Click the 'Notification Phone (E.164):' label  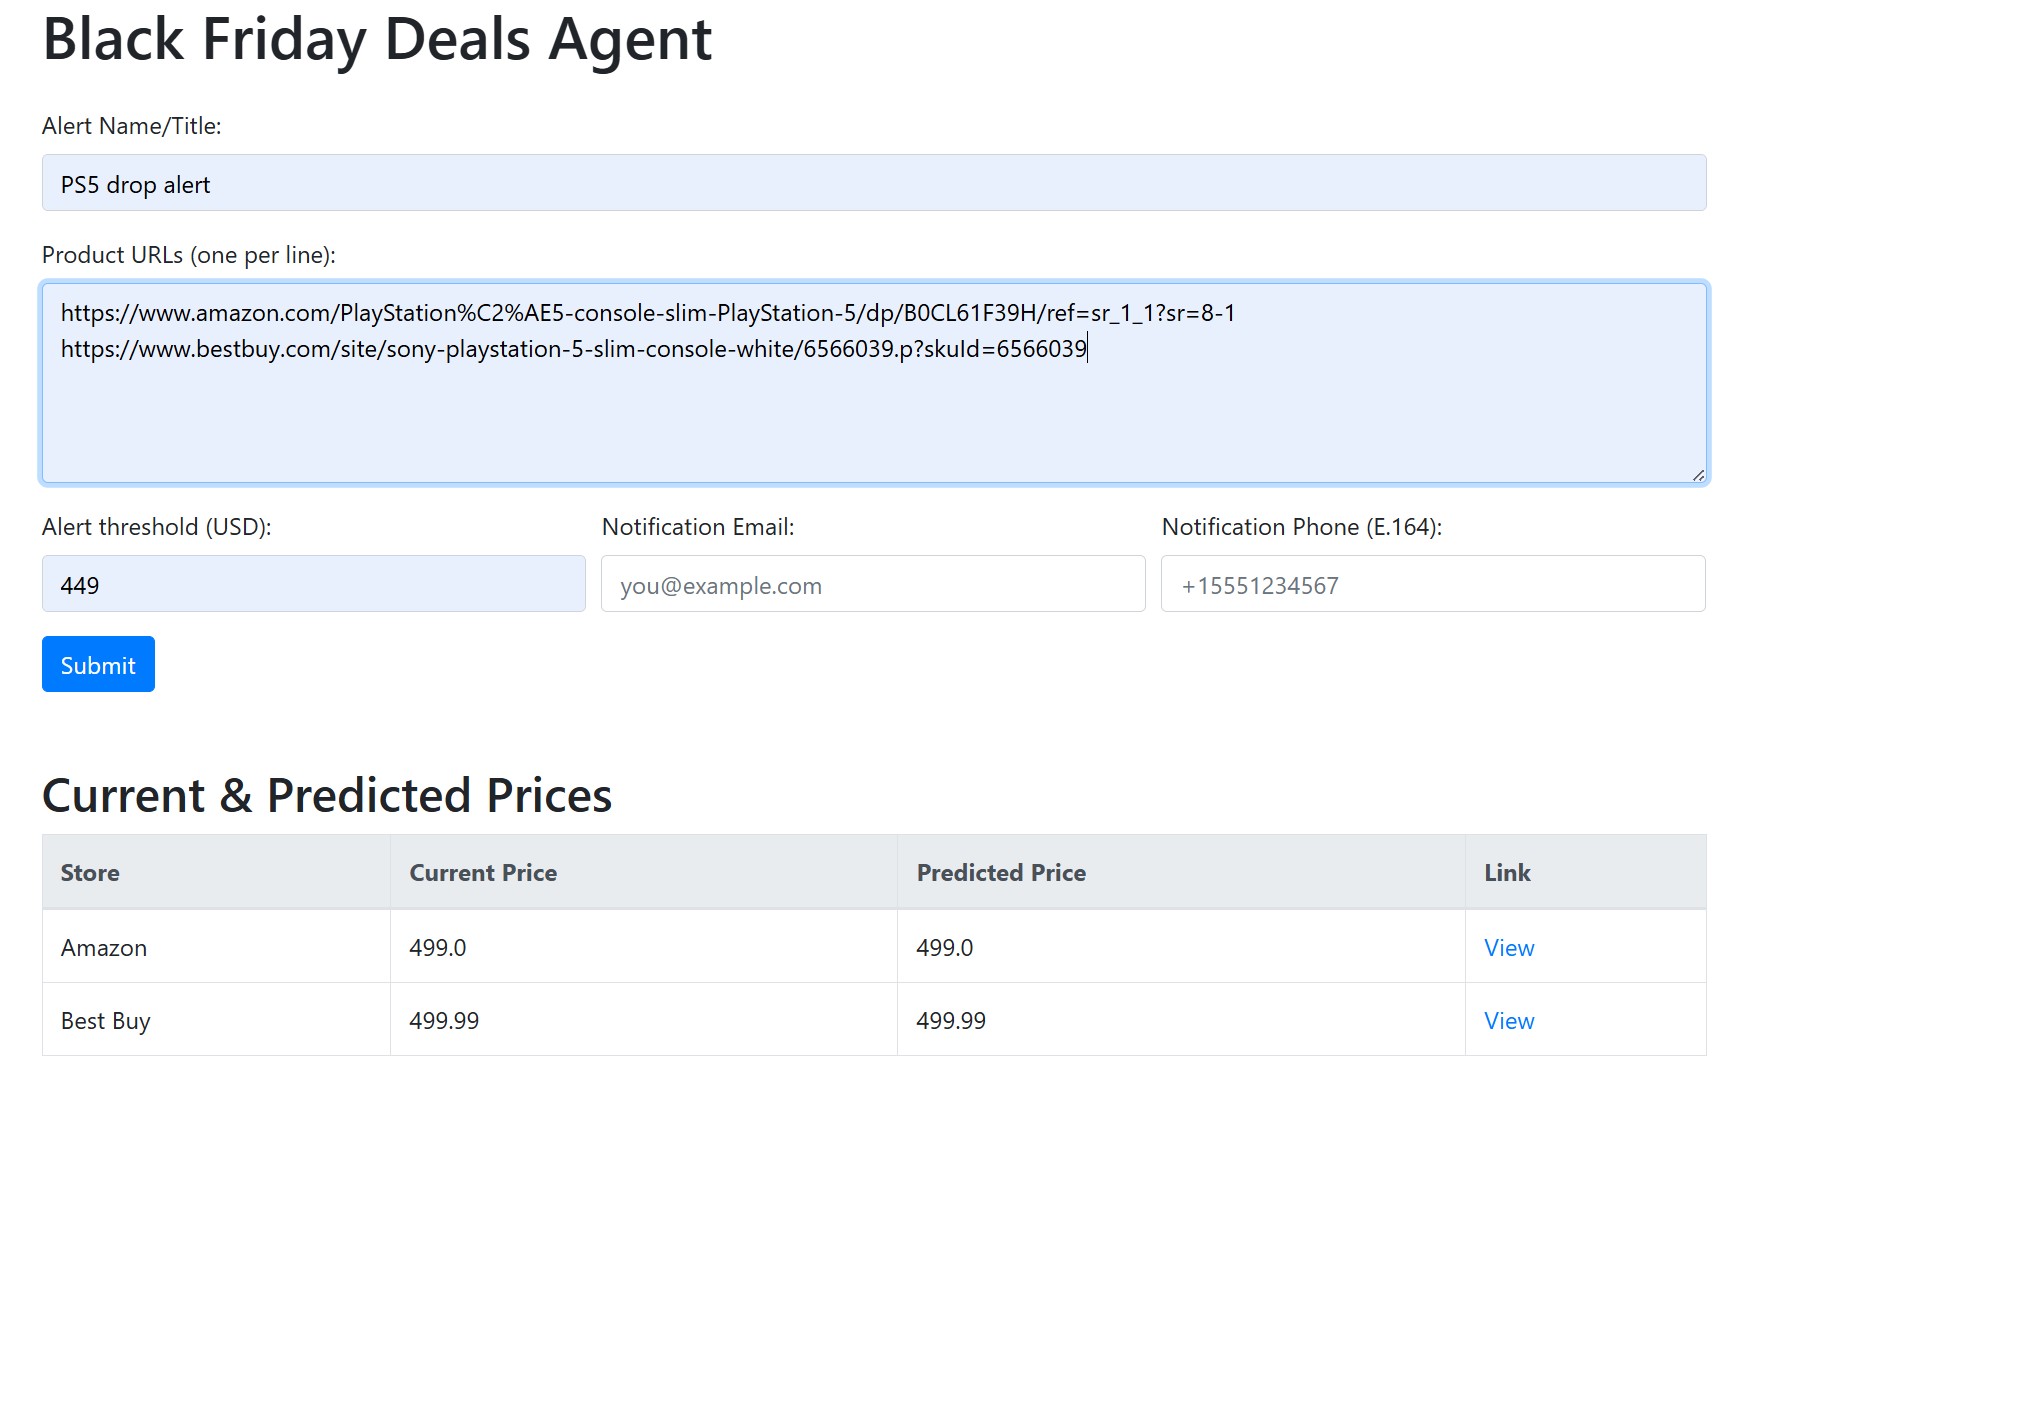tap(1302, 527)
